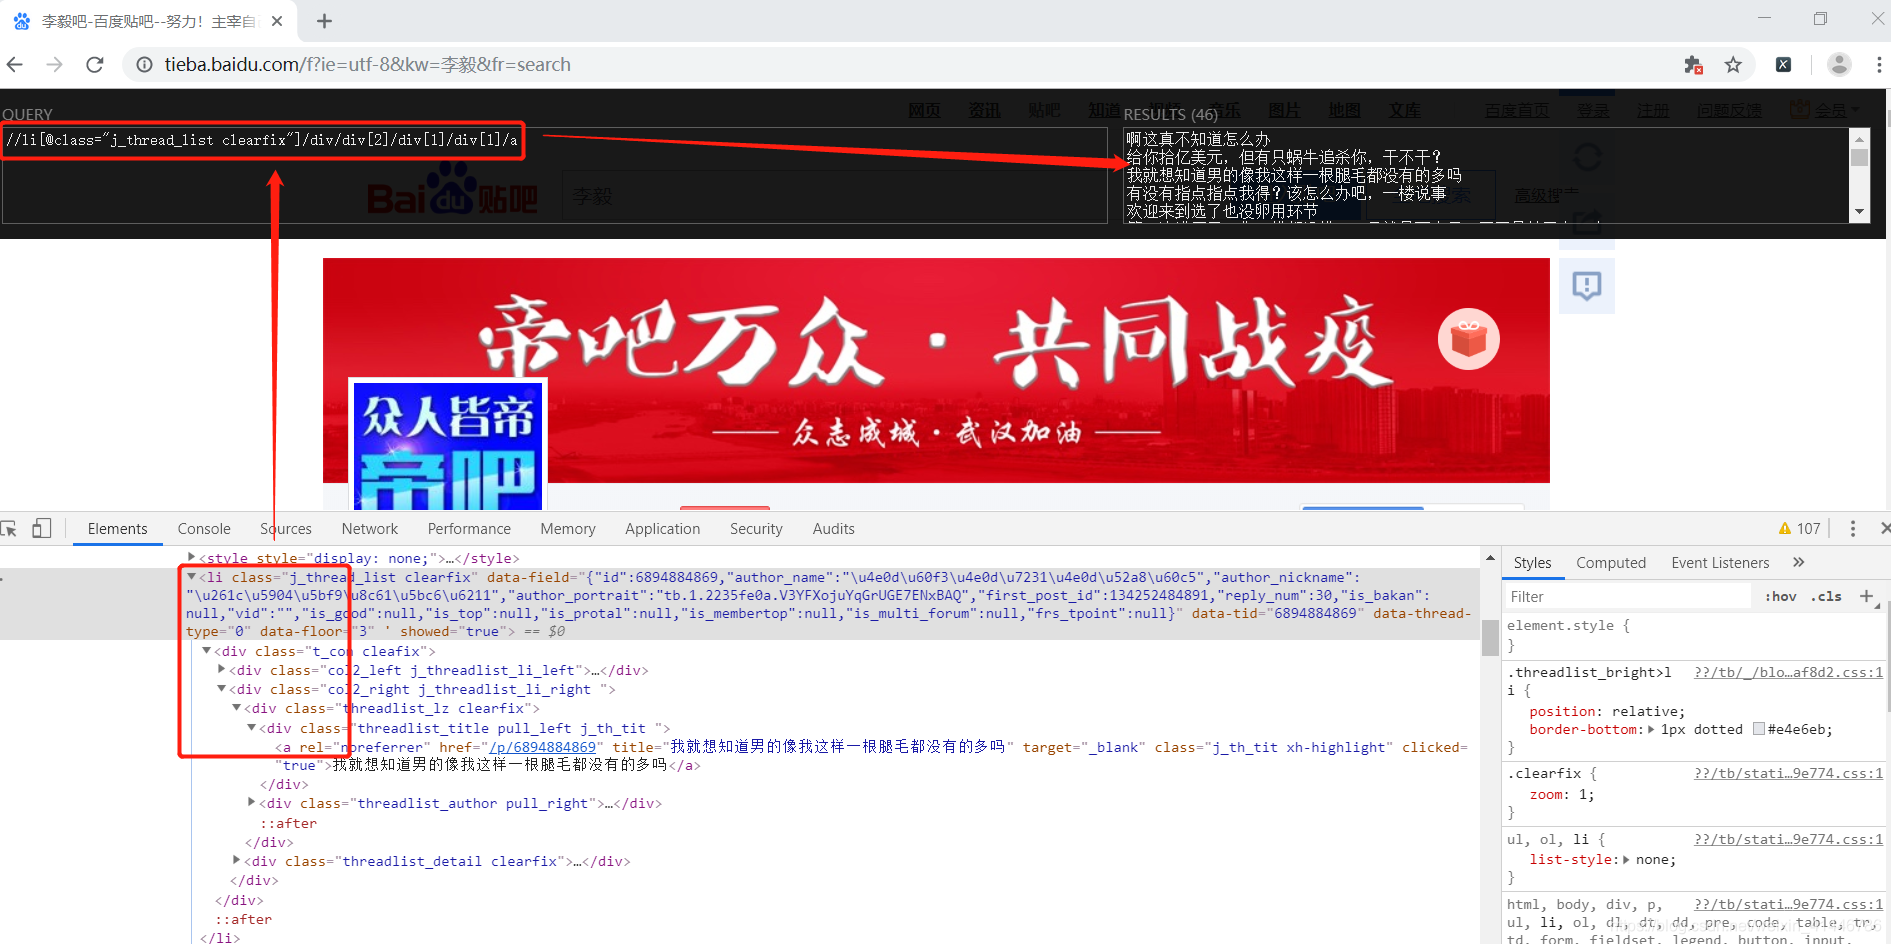This screenshot has width=1891, height=944.
Task: Click the Baidu Tieba logo
Action: tap(452, 192)
